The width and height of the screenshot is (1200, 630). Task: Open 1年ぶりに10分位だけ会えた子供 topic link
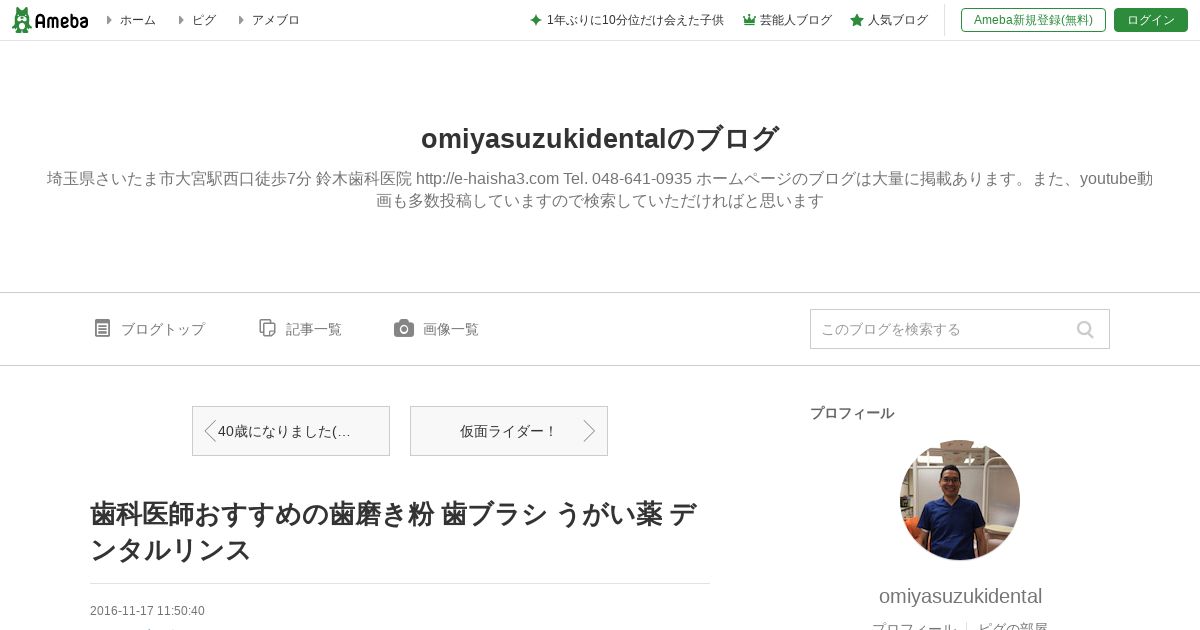click(x=635, y=20)
